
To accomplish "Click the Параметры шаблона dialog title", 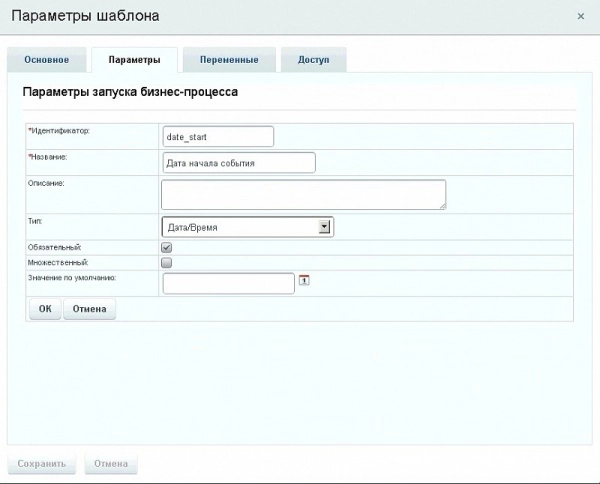I will [x=84, y=17].
